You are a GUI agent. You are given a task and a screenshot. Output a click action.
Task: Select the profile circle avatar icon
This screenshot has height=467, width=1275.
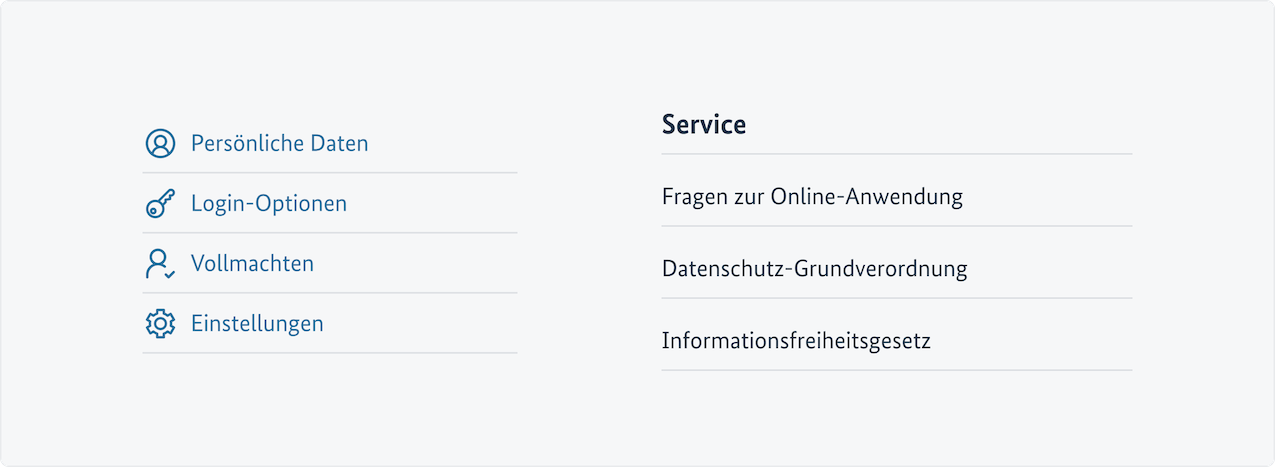tap(160, 144)
